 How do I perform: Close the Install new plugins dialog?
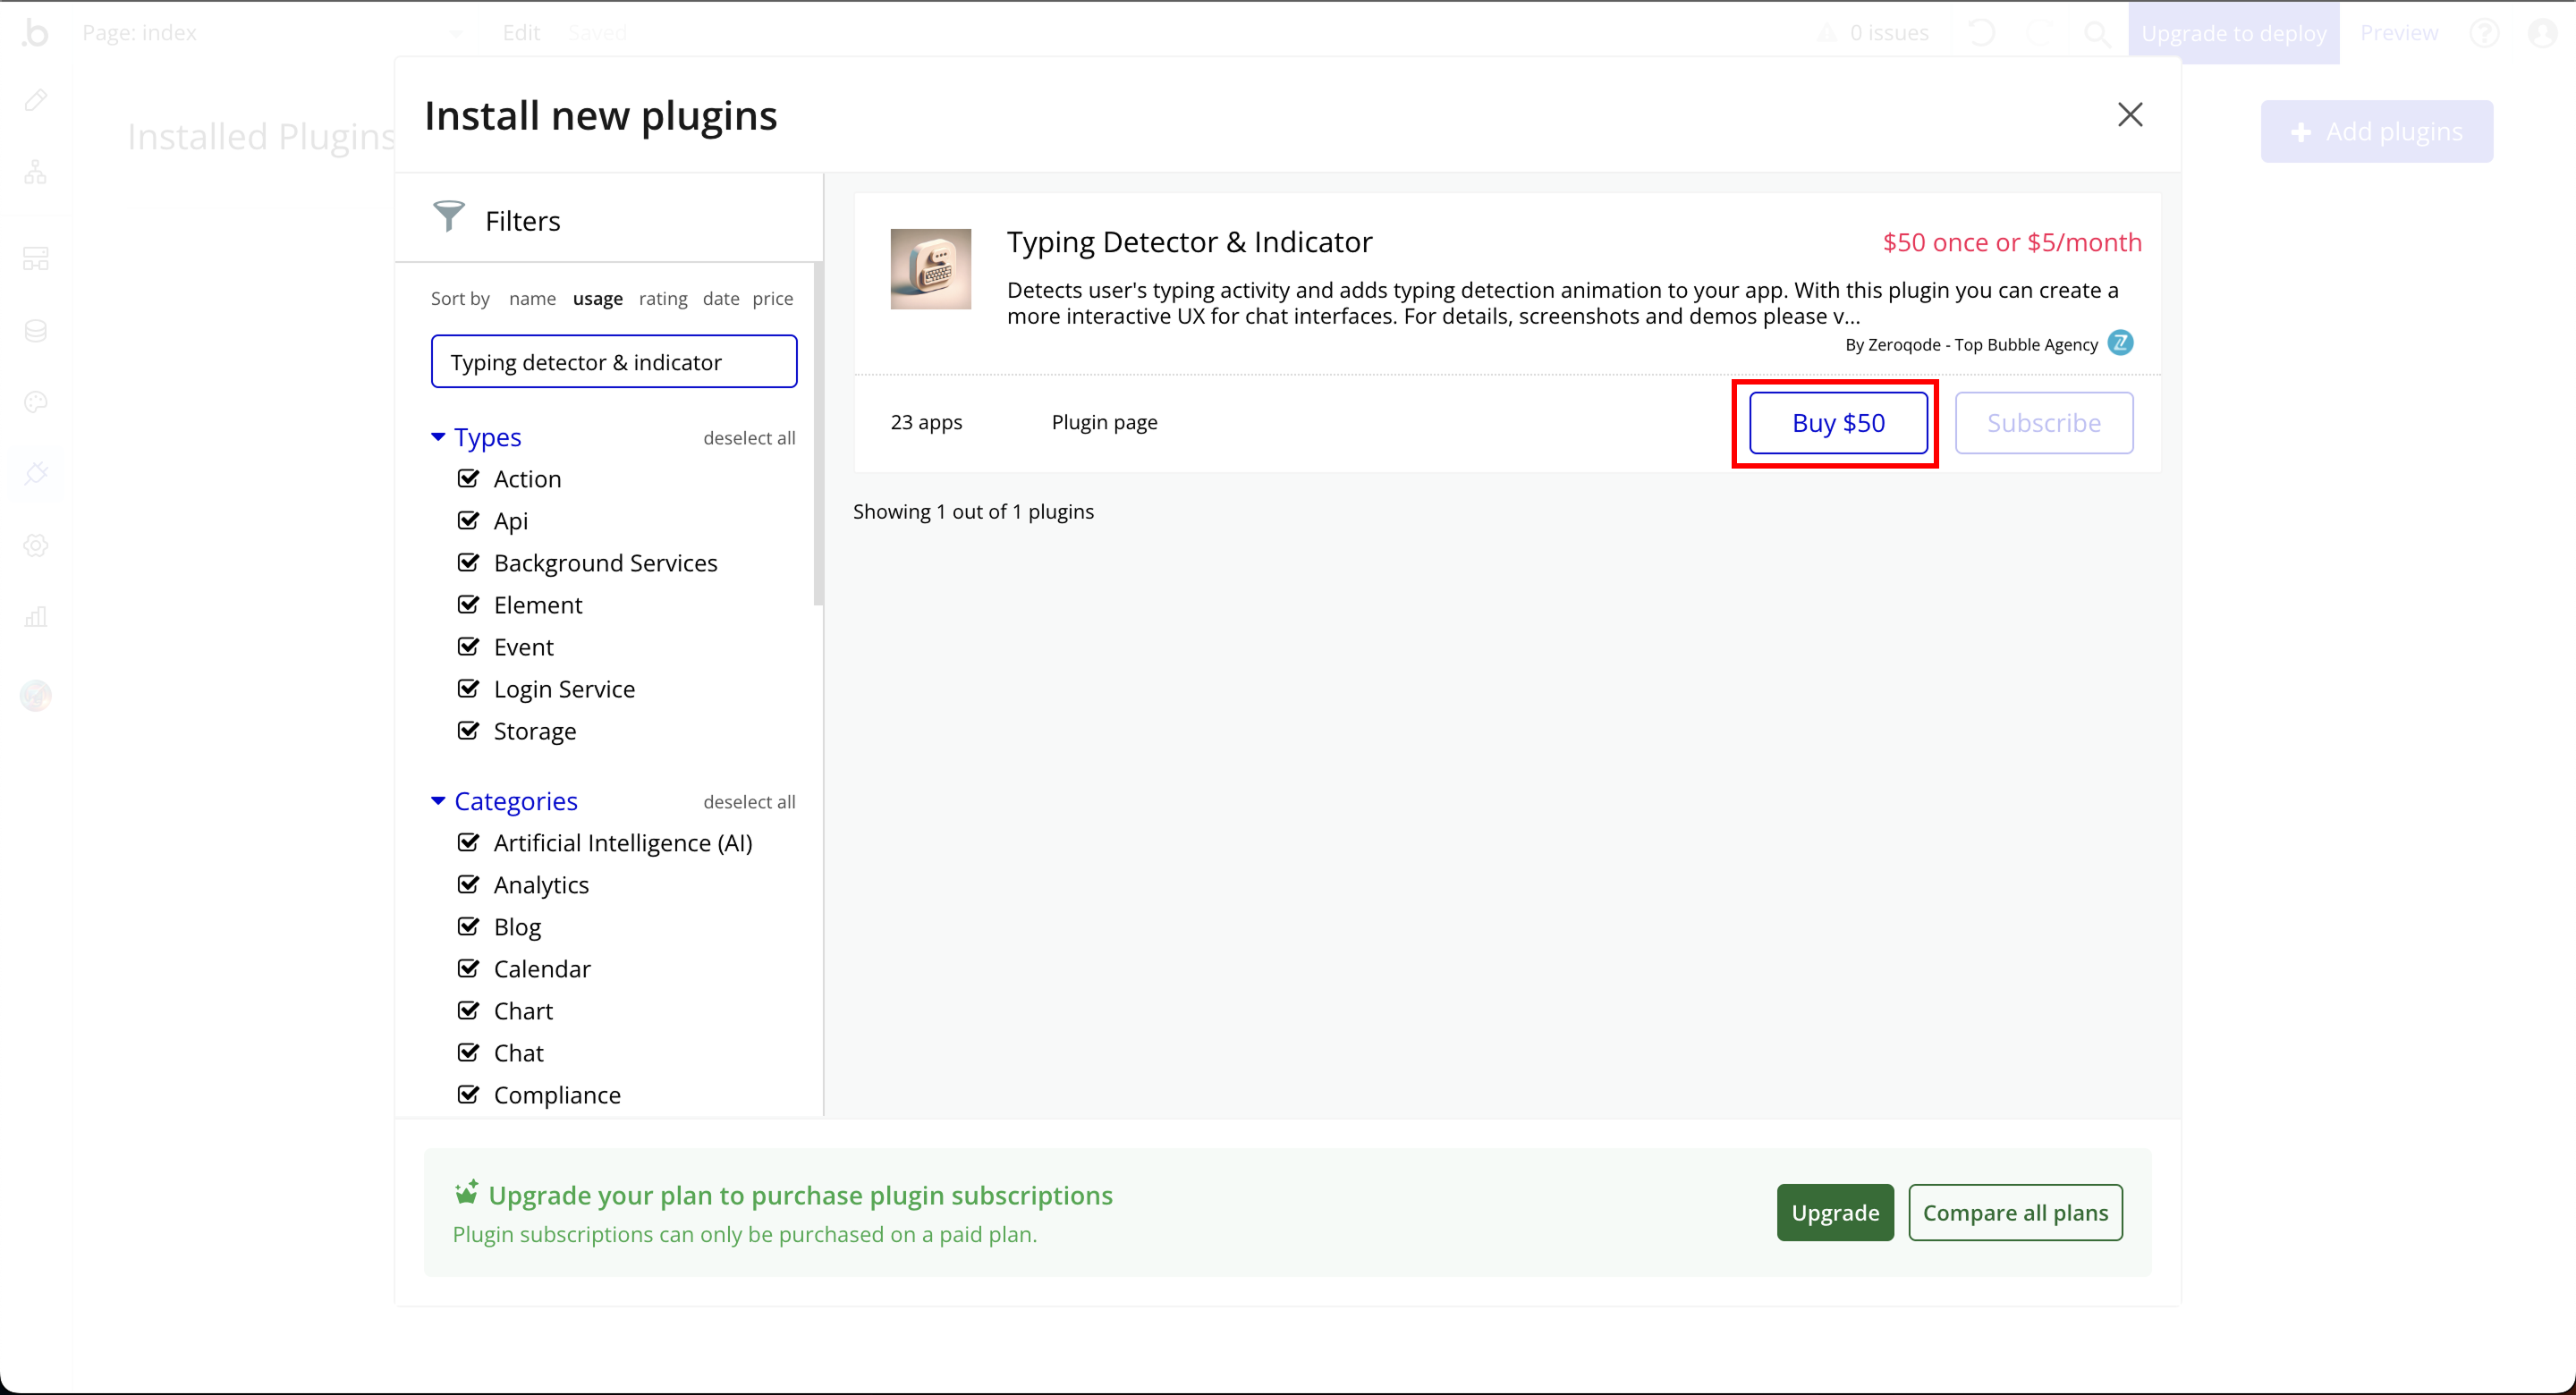click(2130, 115)
